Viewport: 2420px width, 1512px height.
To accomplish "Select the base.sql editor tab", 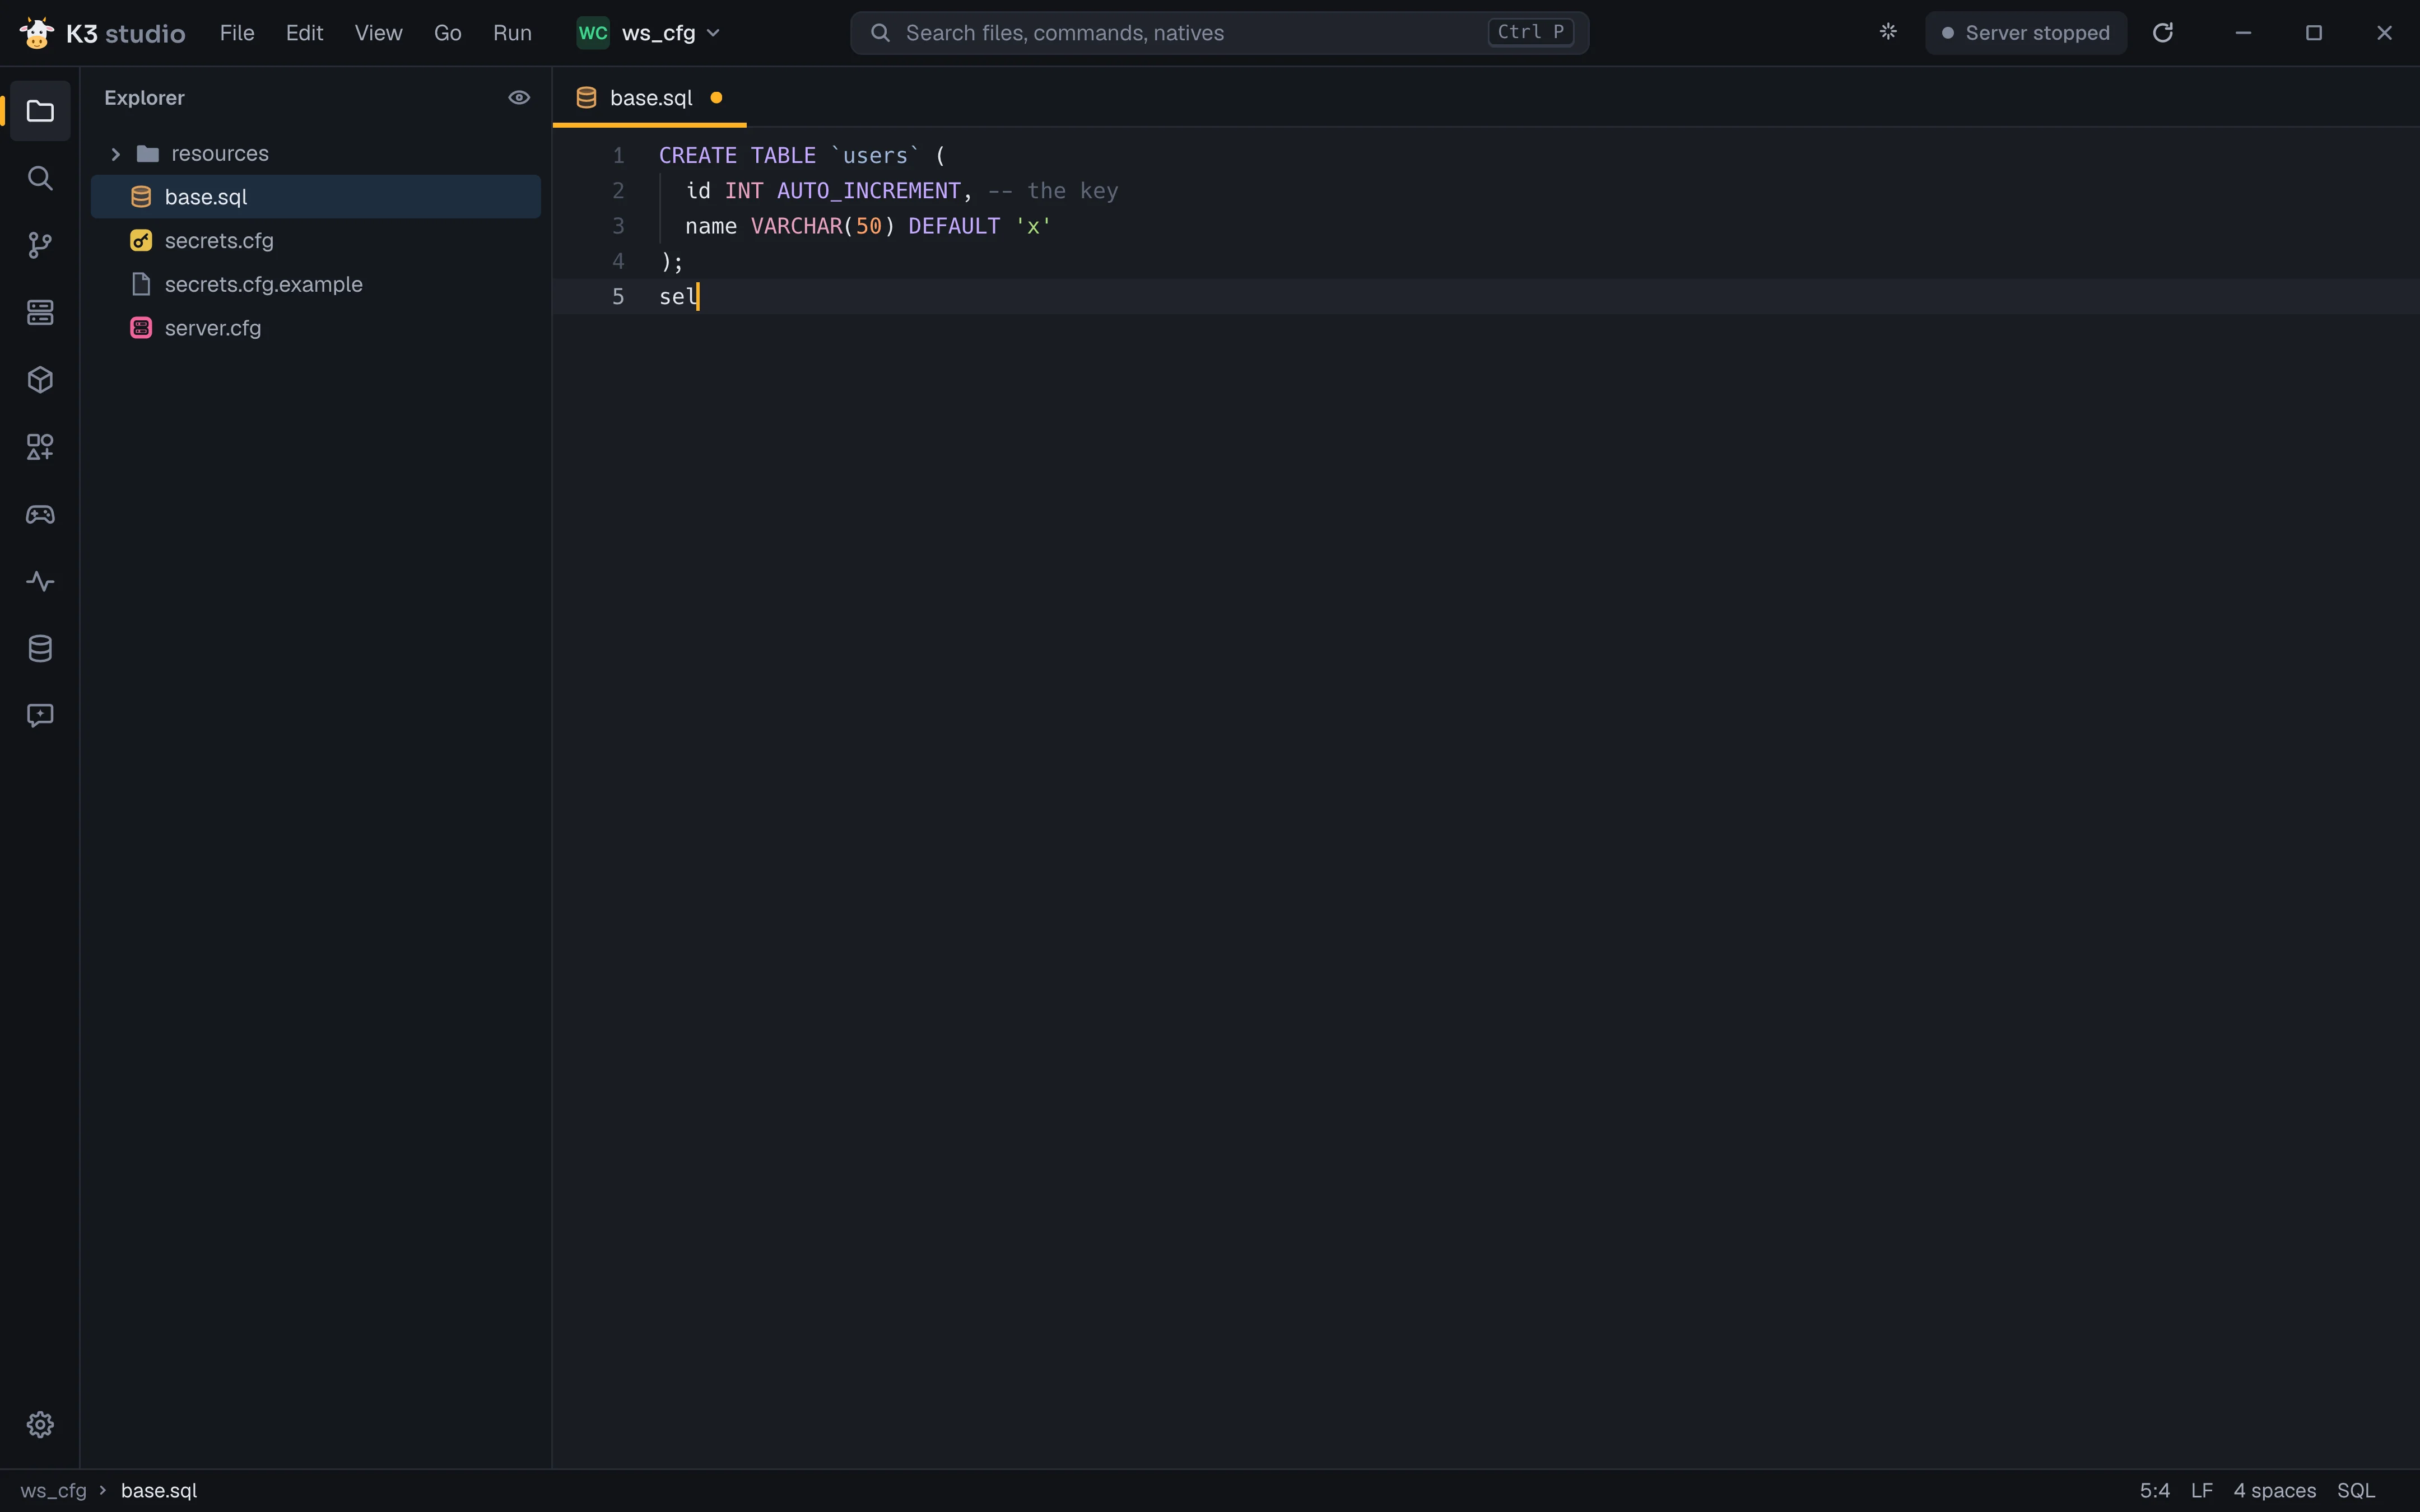I will point(649,98).
